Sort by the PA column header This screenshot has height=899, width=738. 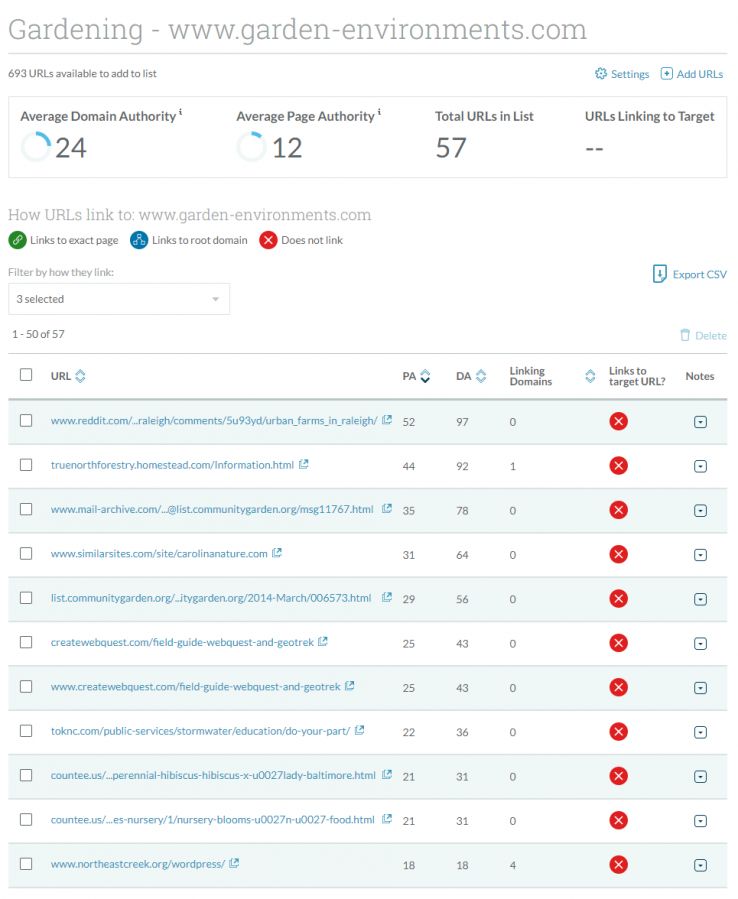click(x=425, y=376)
